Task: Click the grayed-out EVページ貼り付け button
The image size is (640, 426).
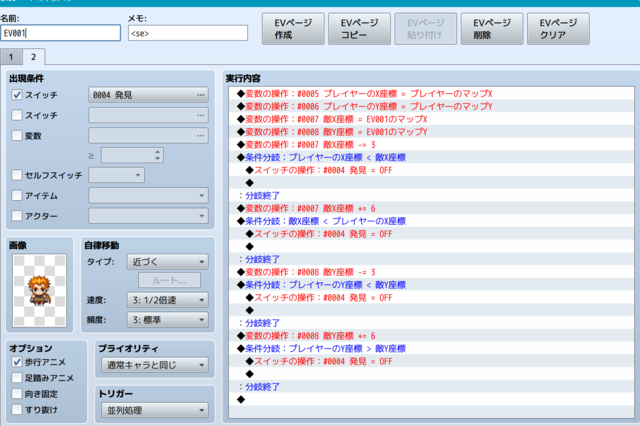Action: click(425, 29)
